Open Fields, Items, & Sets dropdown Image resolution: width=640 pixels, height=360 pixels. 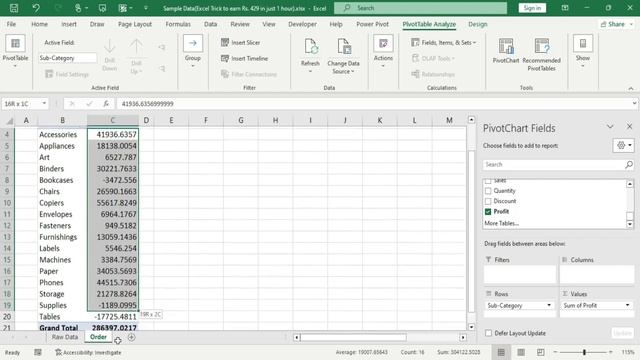[x=444, y=42]
